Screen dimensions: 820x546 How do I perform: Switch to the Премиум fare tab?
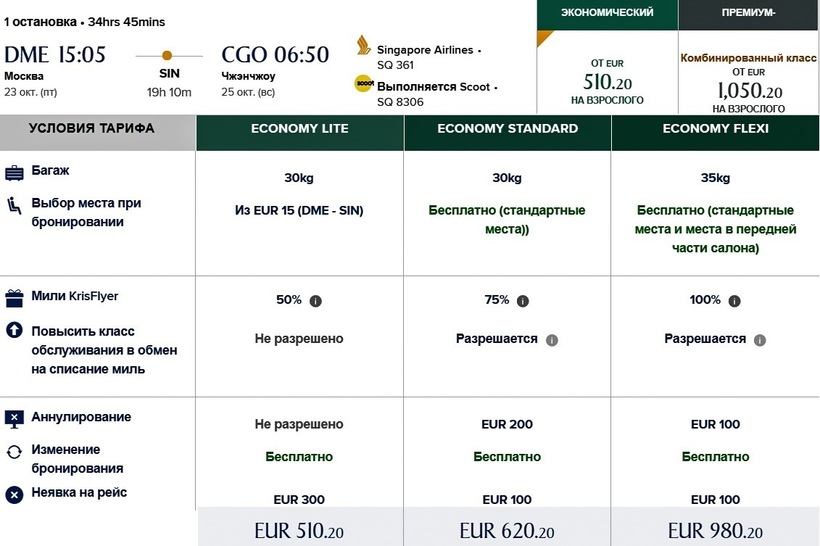[x=749, y=58]
